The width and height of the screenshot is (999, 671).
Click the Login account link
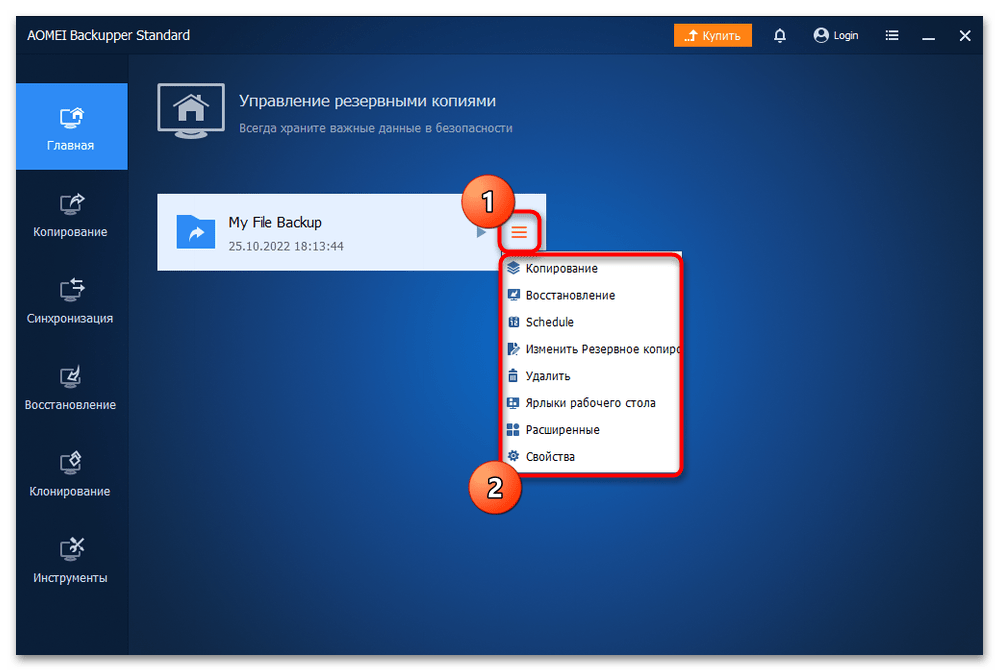coord(836,36)
